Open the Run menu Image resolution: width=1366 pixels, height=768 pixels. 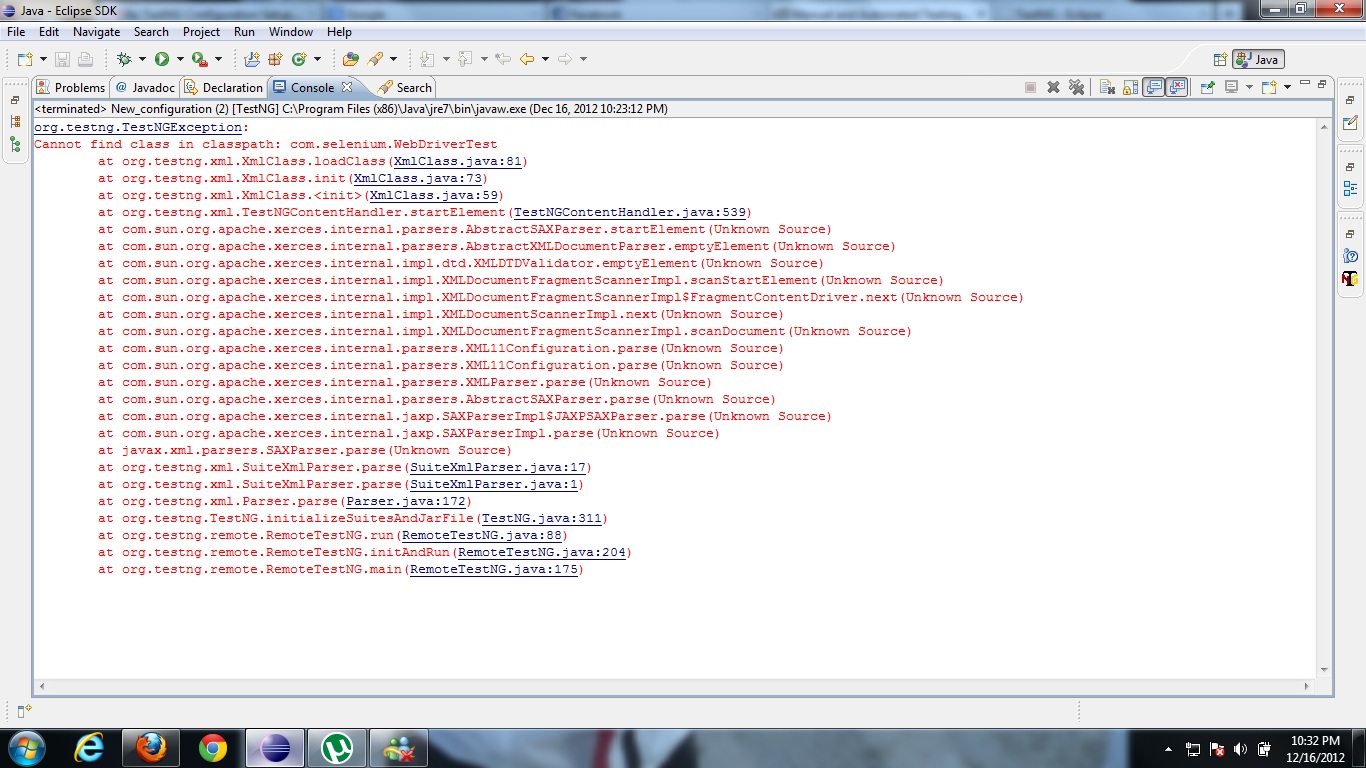(244, 32)
